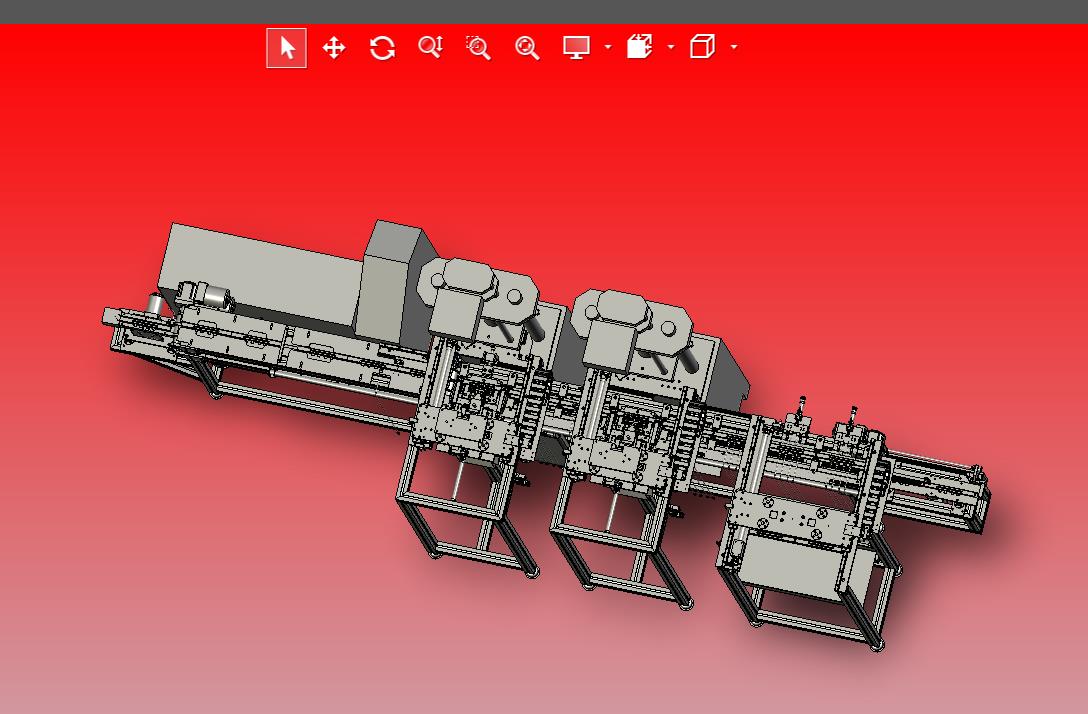Choose the zoom to area tool
The height and width of the screenshot is (714, 1088).
(479, 48)
